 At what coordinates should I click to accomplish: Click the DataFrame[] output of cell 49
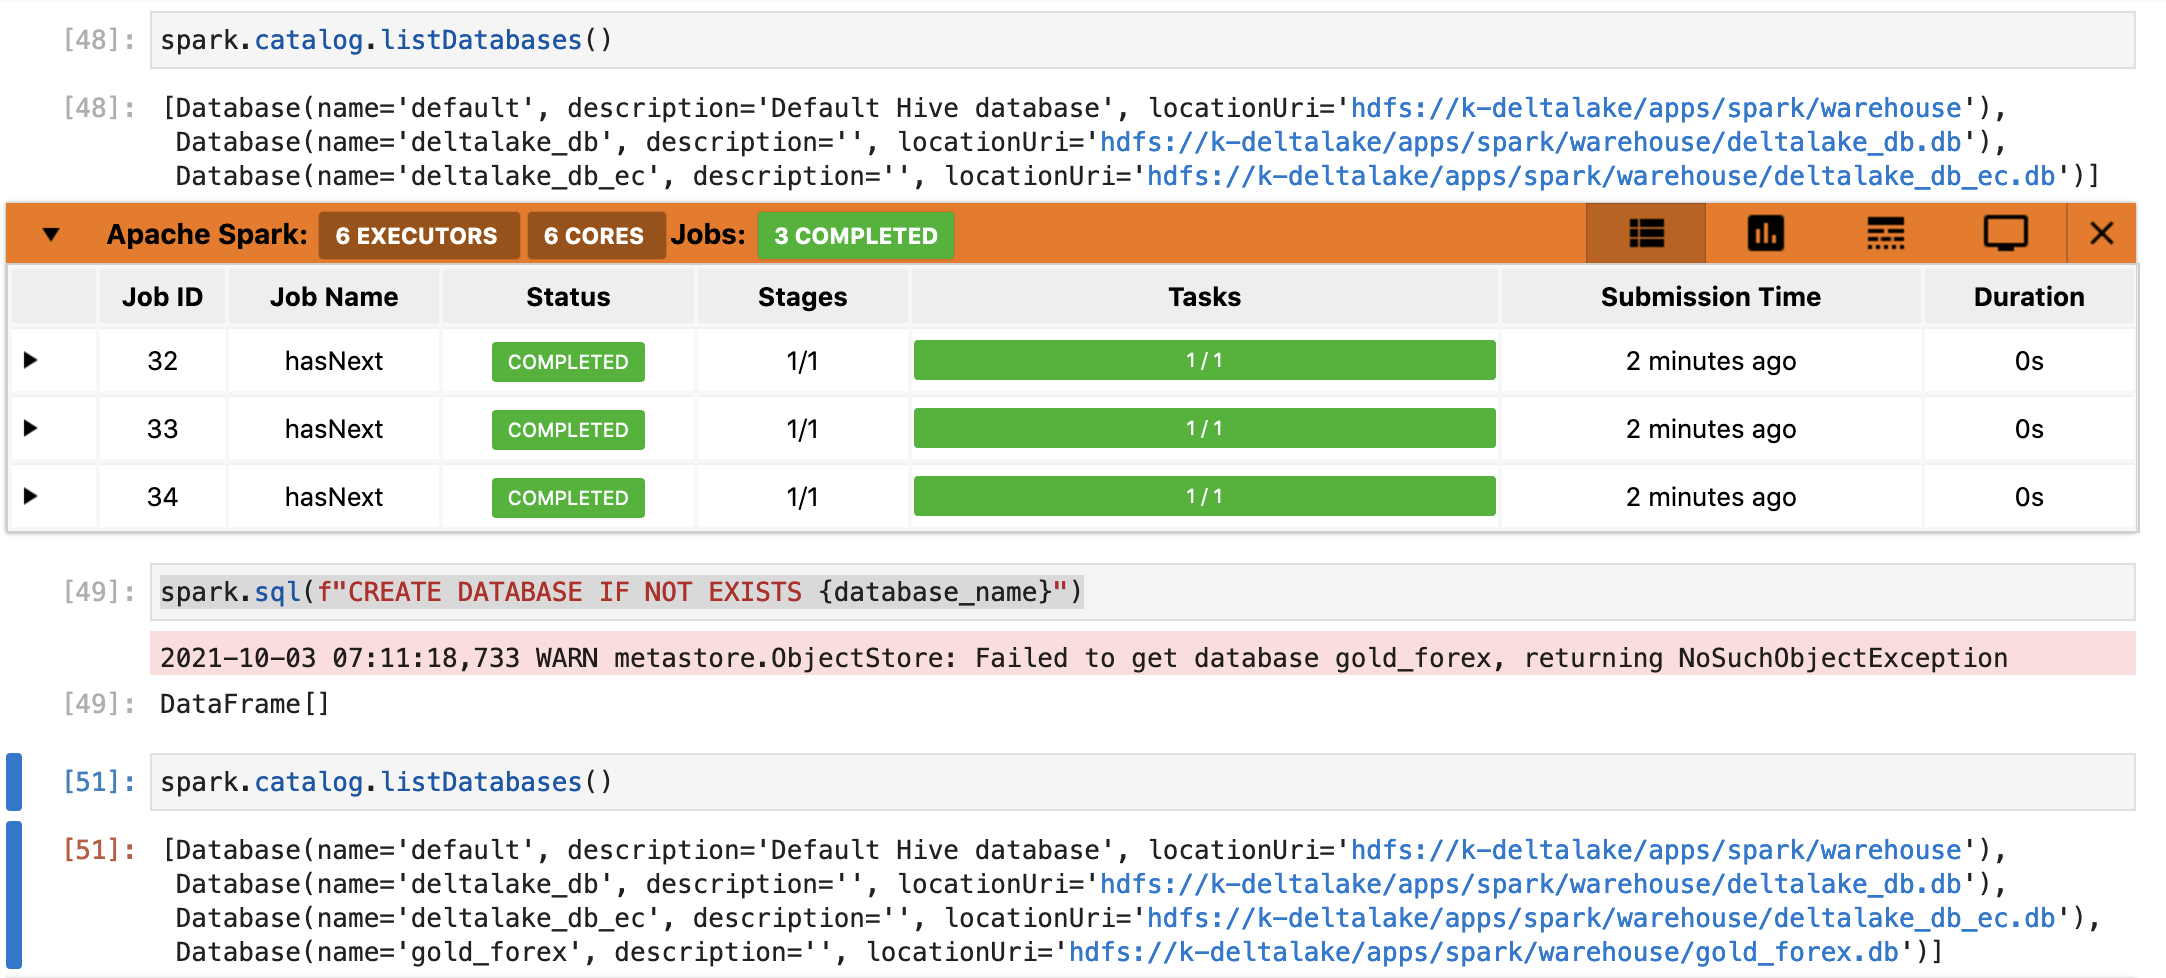[245, 704]
